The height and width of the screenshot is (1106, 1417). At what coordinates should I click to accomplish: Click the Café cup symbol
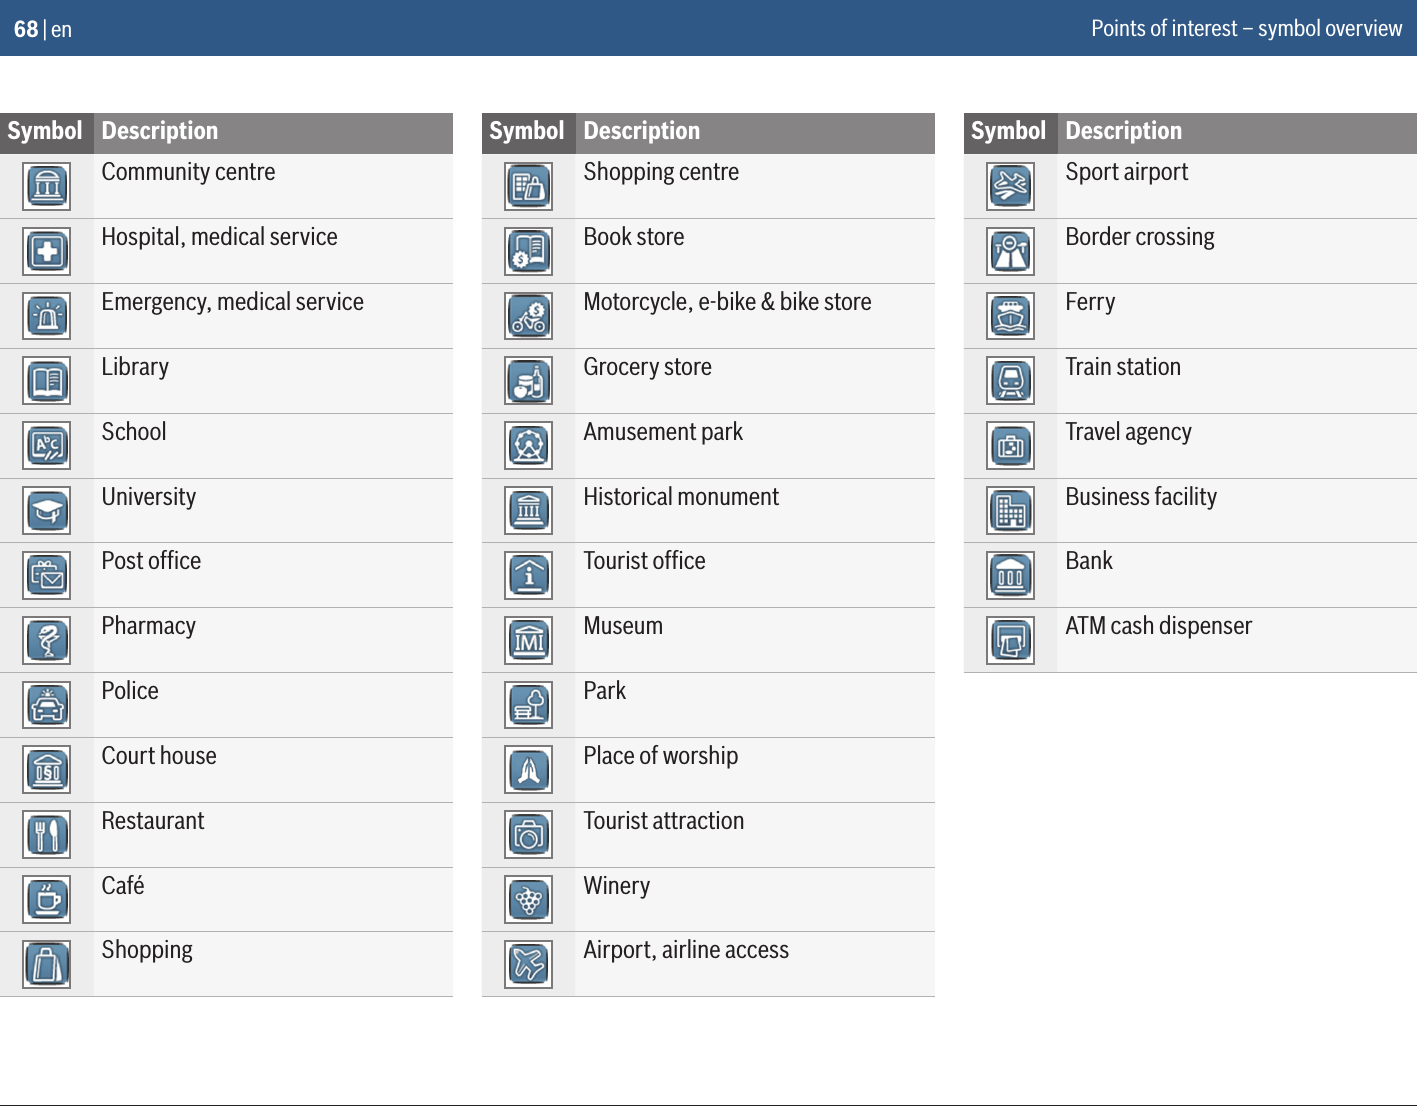47,900
